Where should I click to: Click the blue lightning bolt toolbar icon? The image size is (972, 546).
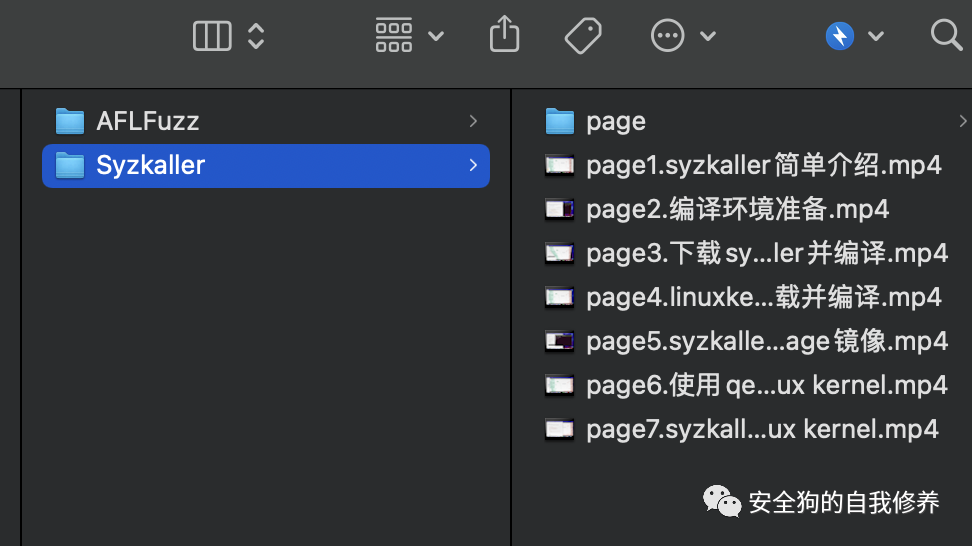click(x=840, y=35)
